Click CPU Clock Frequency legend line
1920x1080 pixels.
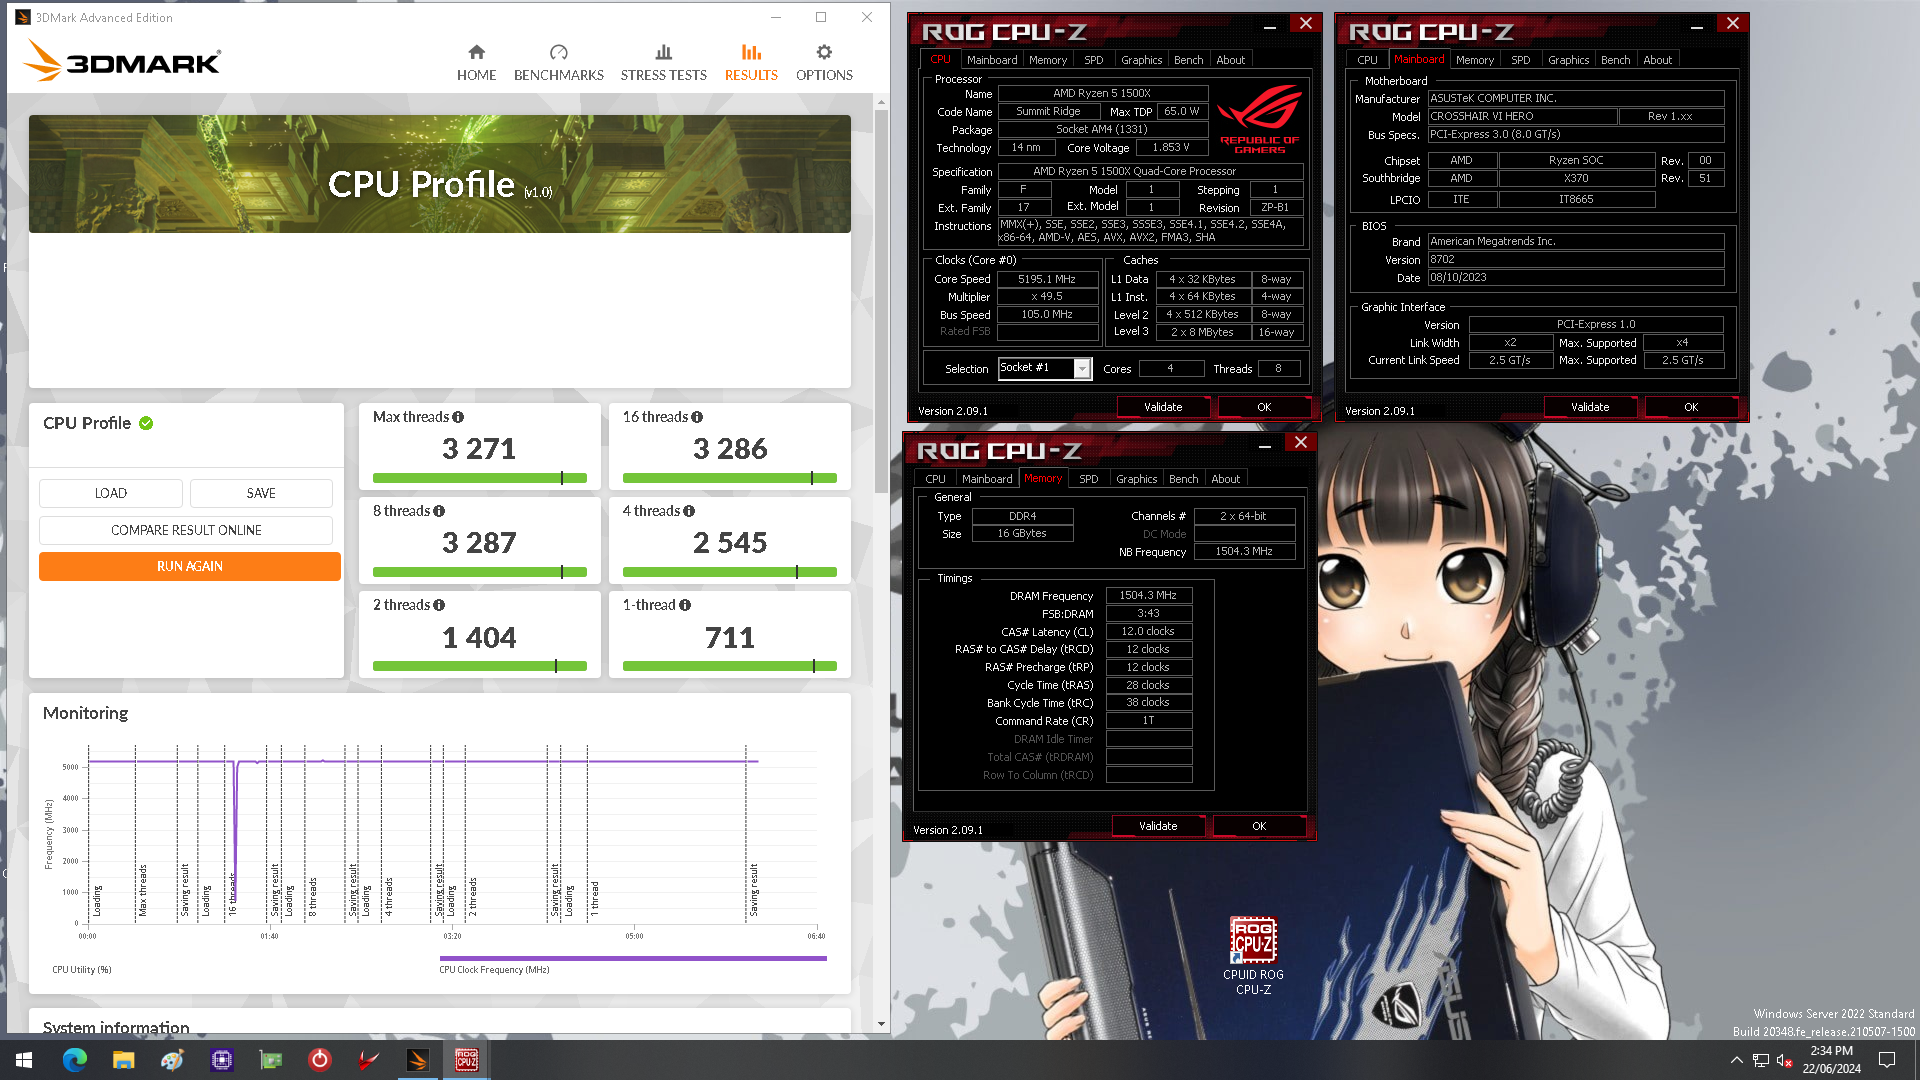click(x=633, y=958)
